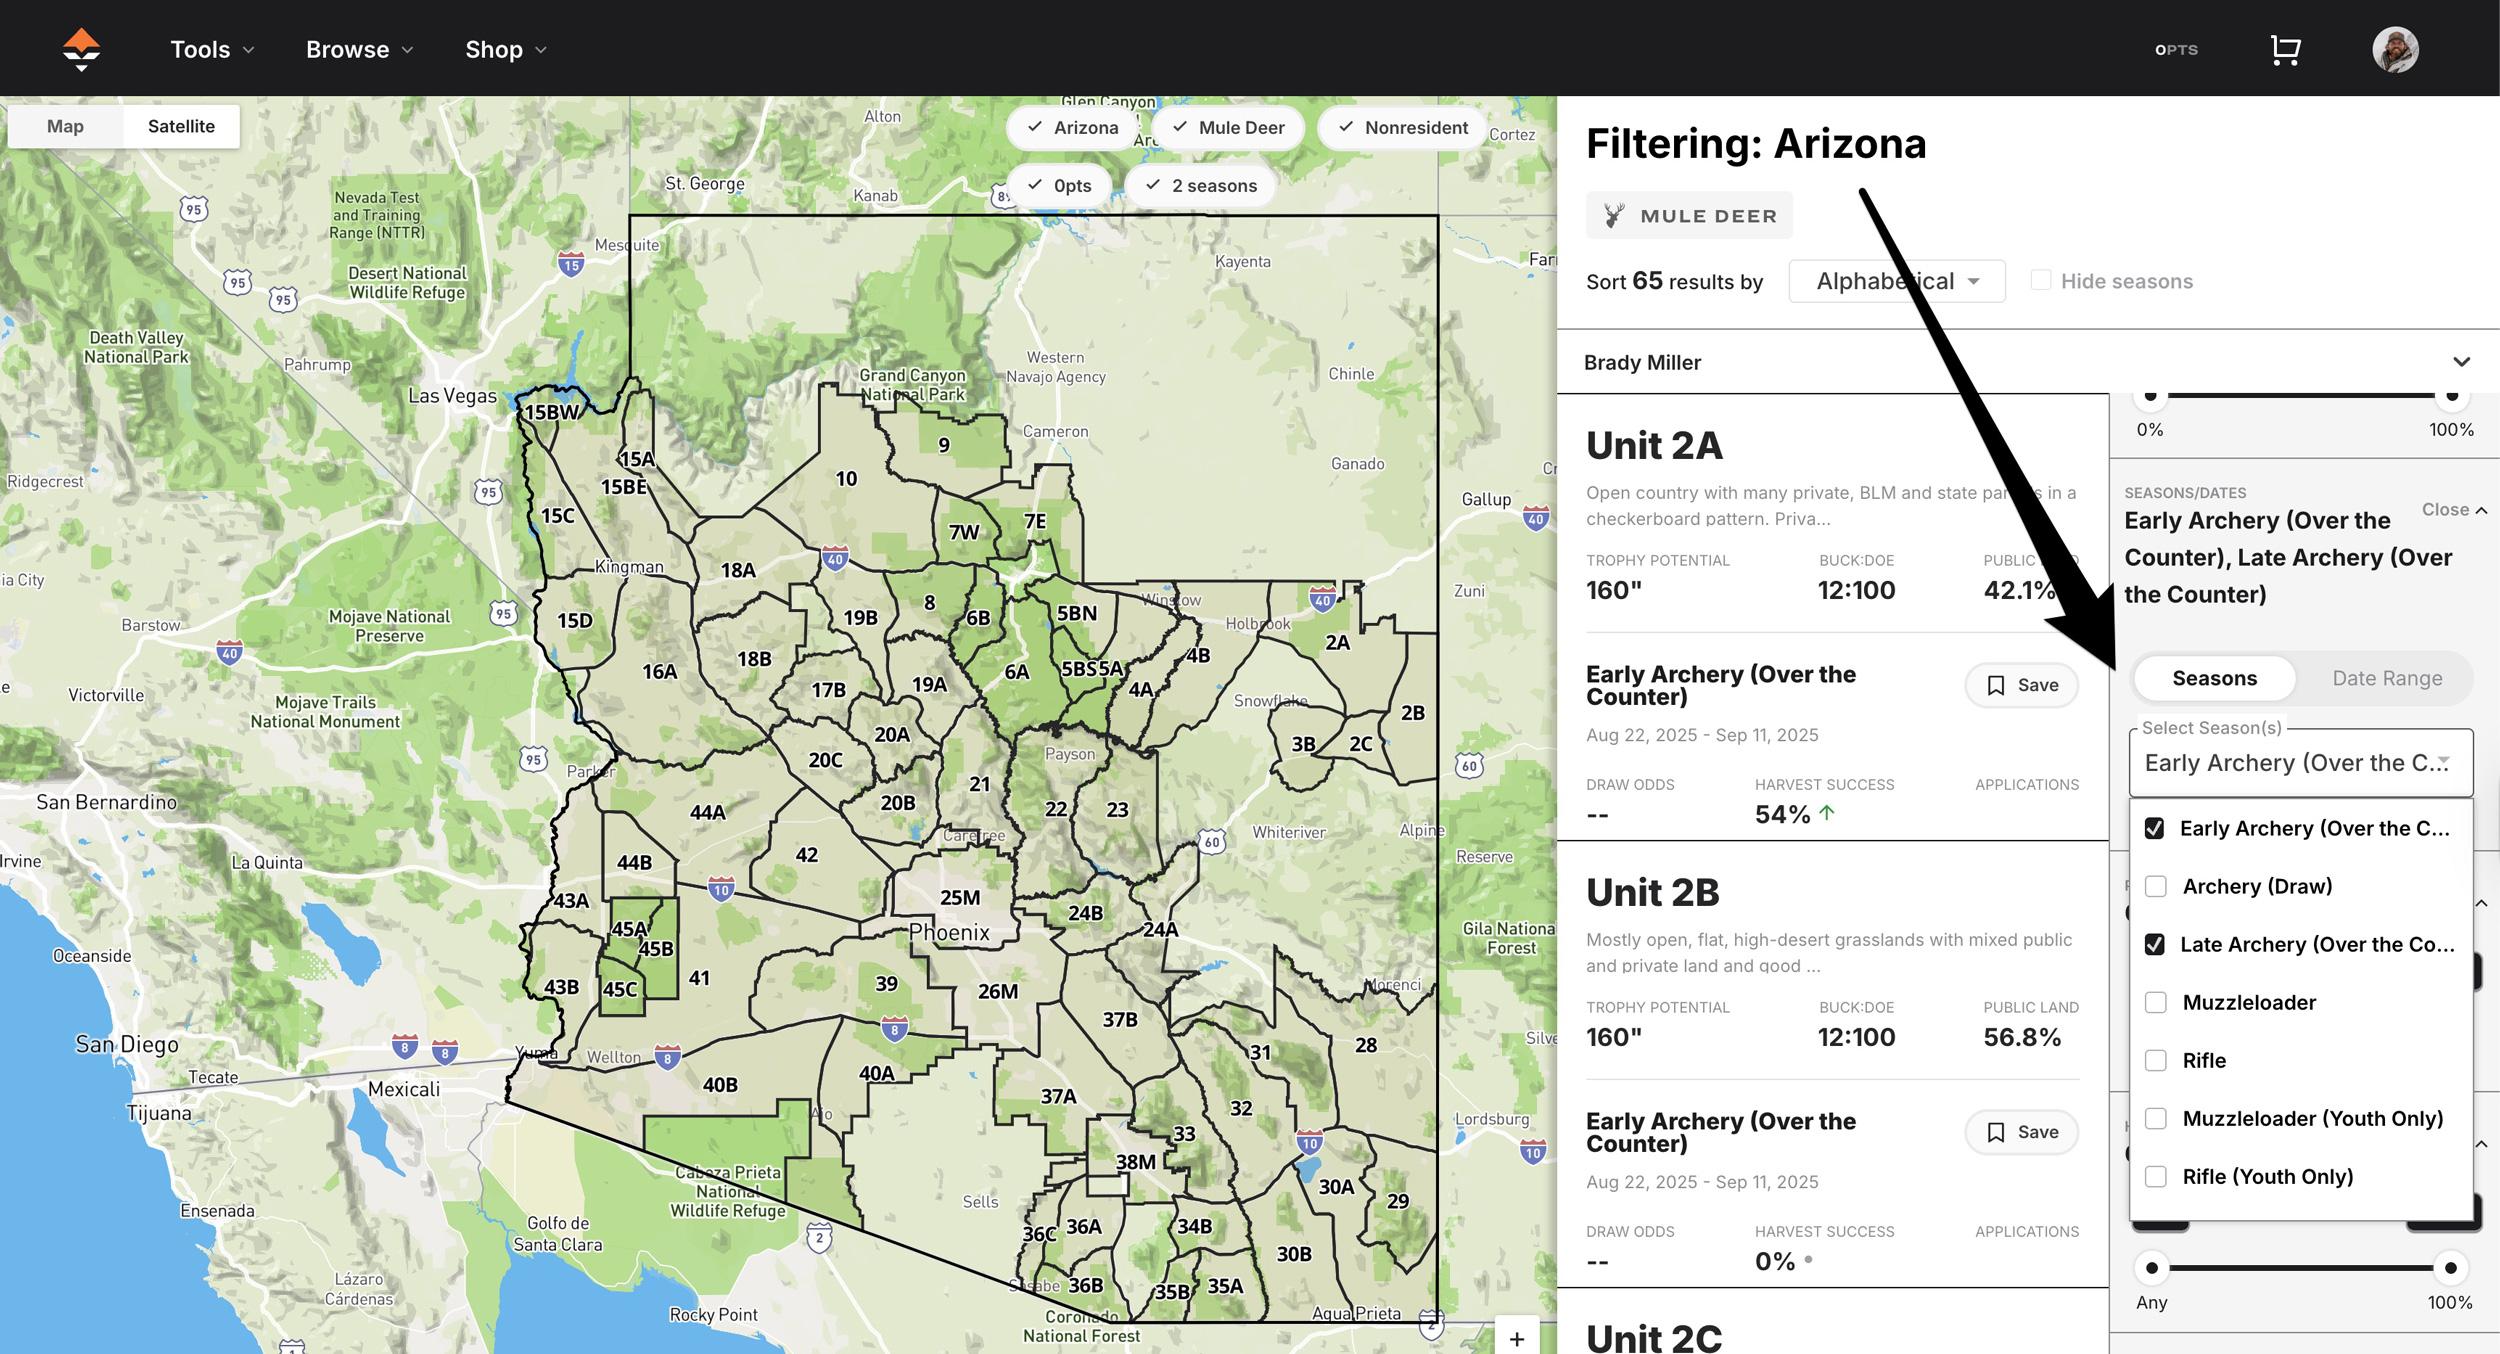Switch to the Date Range tab
Screen dimensions: 2500x1354
(x=2388, y=678)
